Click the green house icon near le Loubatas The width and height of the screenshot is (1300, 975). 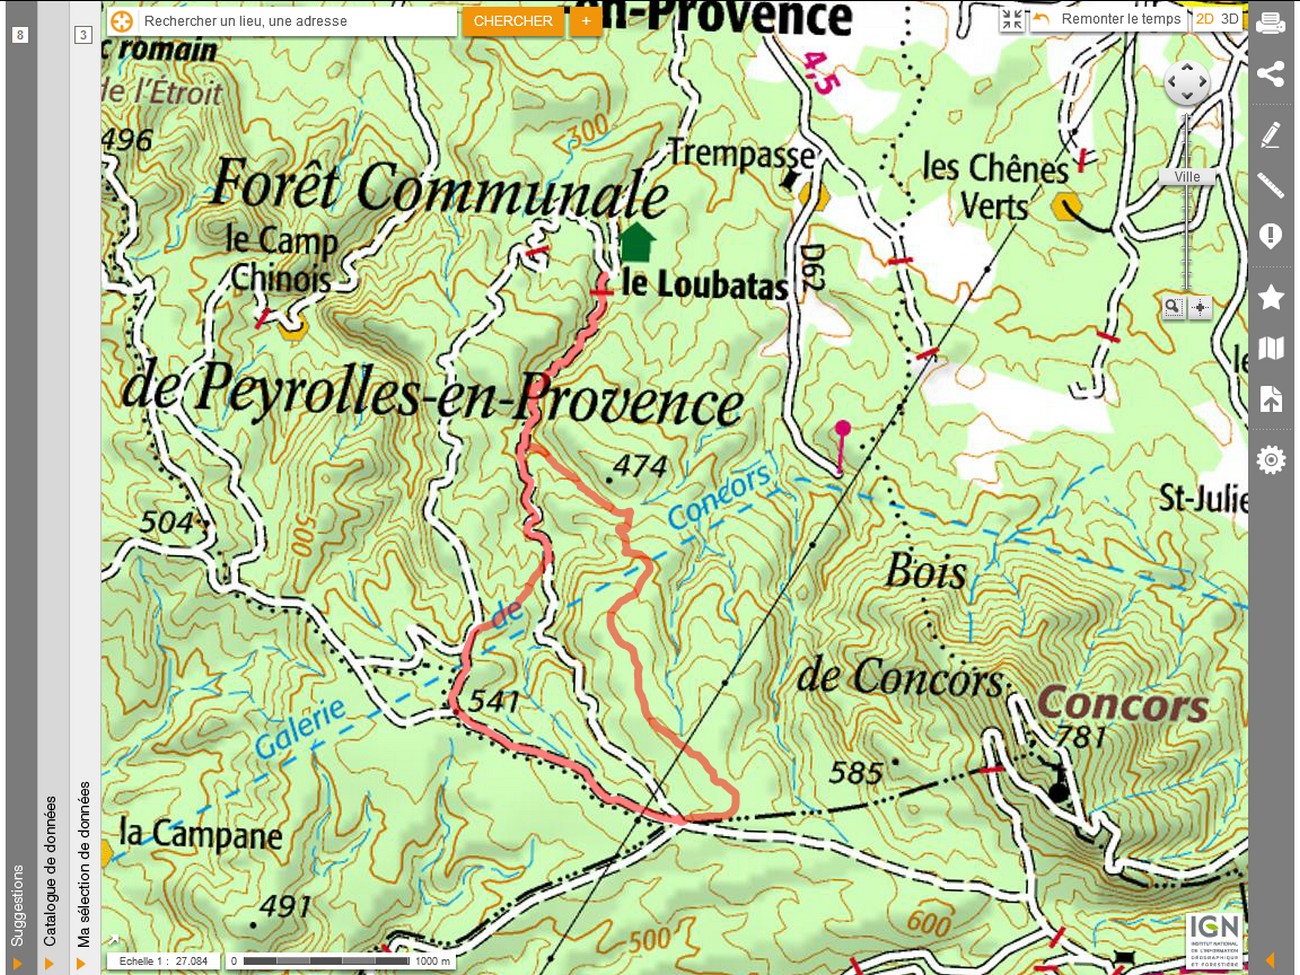636,243
